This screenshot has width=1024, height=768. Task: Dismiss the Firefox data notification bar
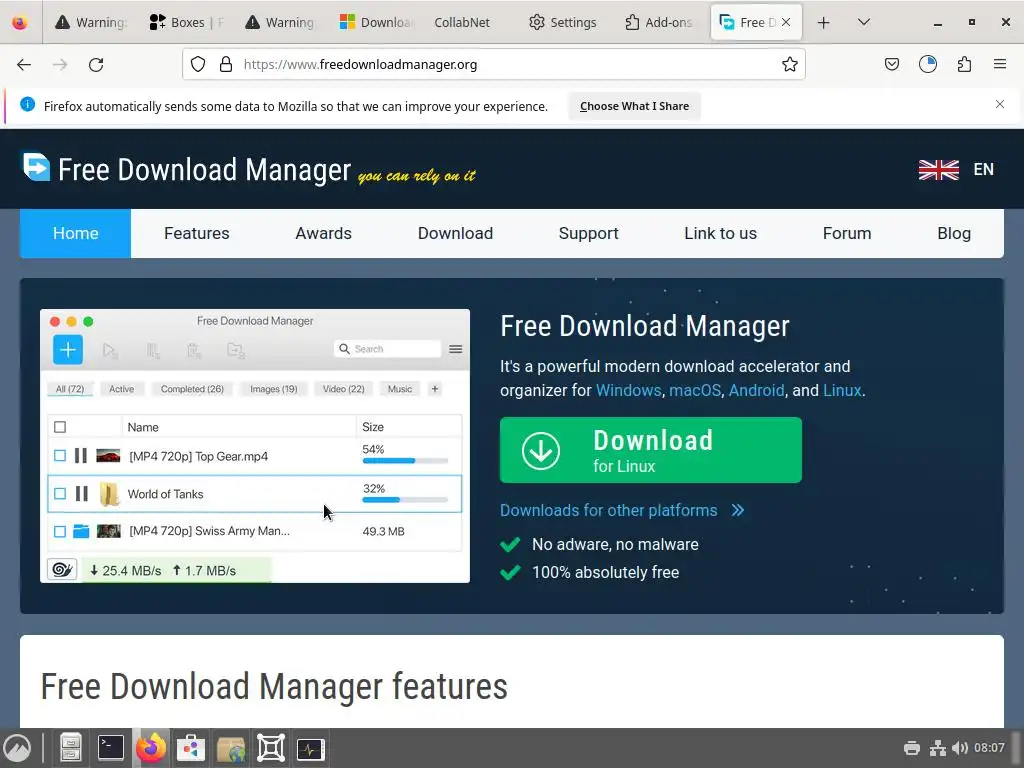[x=1000, y=104]
